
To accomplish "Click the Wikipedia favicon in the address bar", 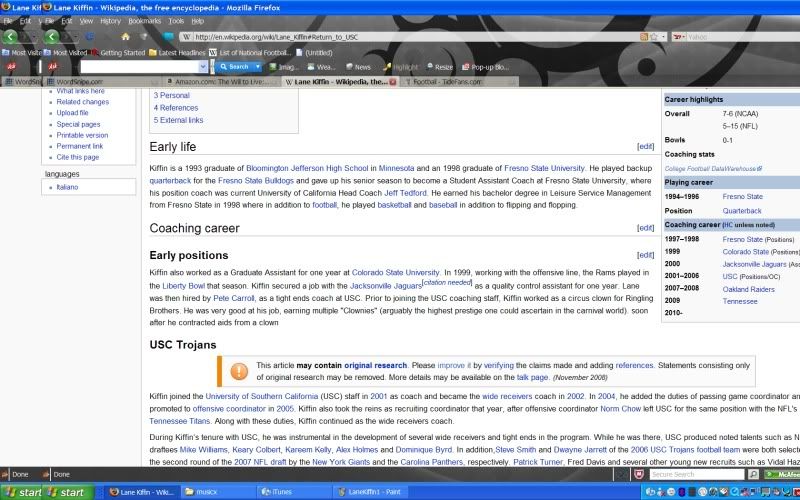I will tap(187, 37).
